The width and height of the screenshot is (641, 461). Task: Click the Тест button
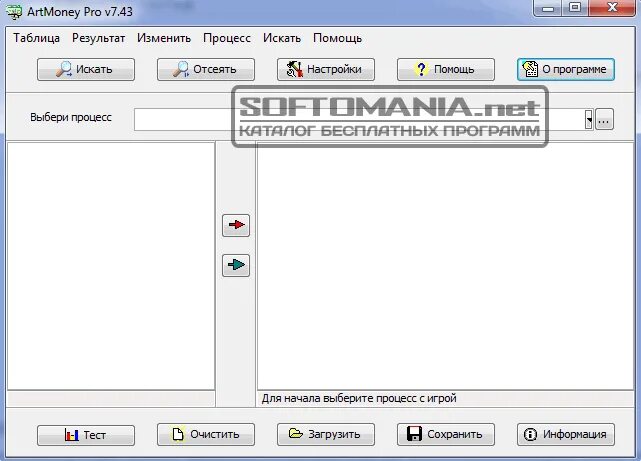86,435
